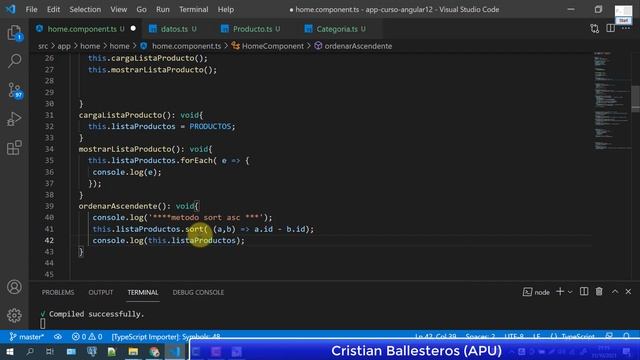Click PRODUCTOS constant on line 32
The image size is (640, 360).
click(x=210, y=127)
